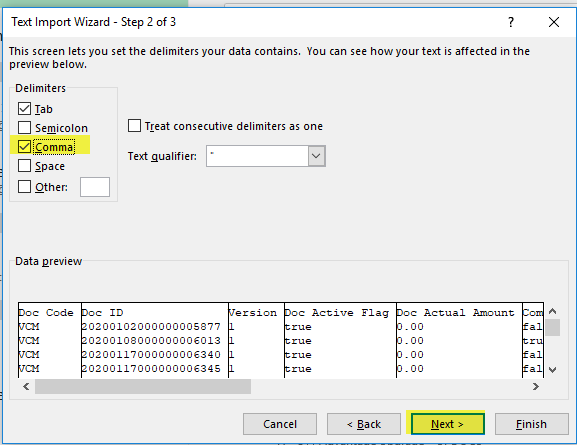Click Doc ID value 20200117000000006340
Viewport: 577px width, 445px height.
pos(151,354)
